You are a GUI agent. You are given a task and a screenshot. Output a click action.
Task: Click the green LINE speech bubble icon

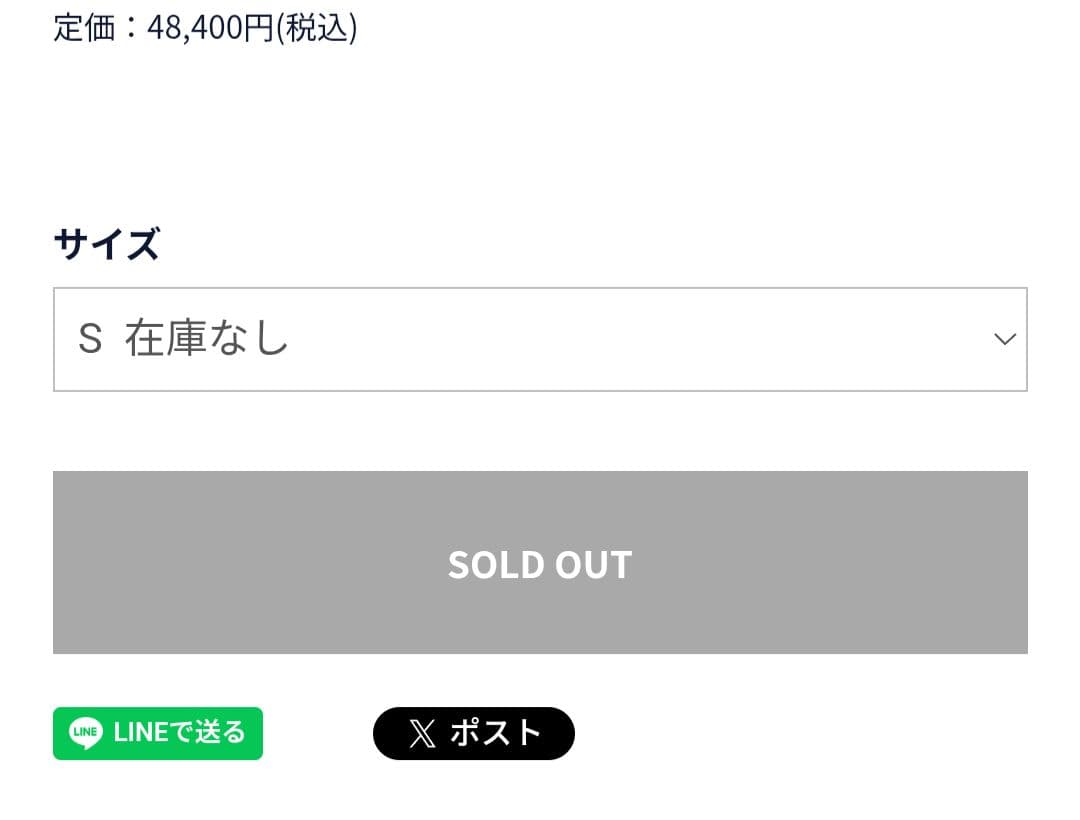pyautogui.click(x=85, y=733)
